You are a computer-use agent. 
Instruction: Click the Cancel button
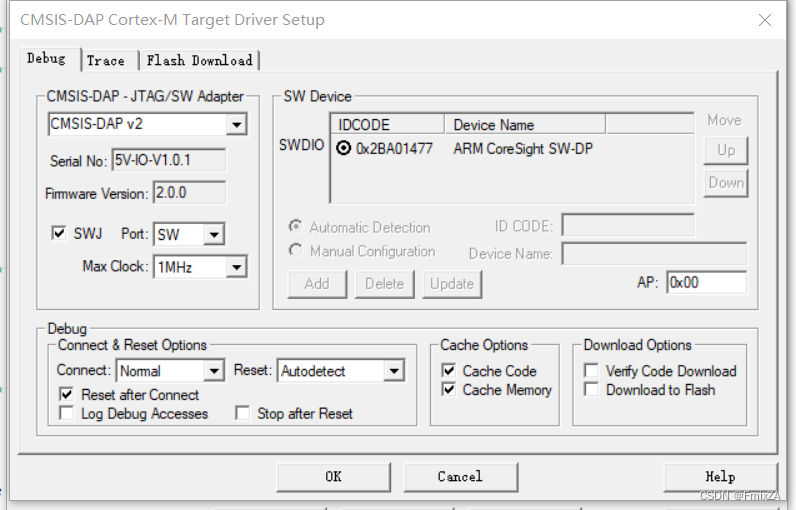460,477
